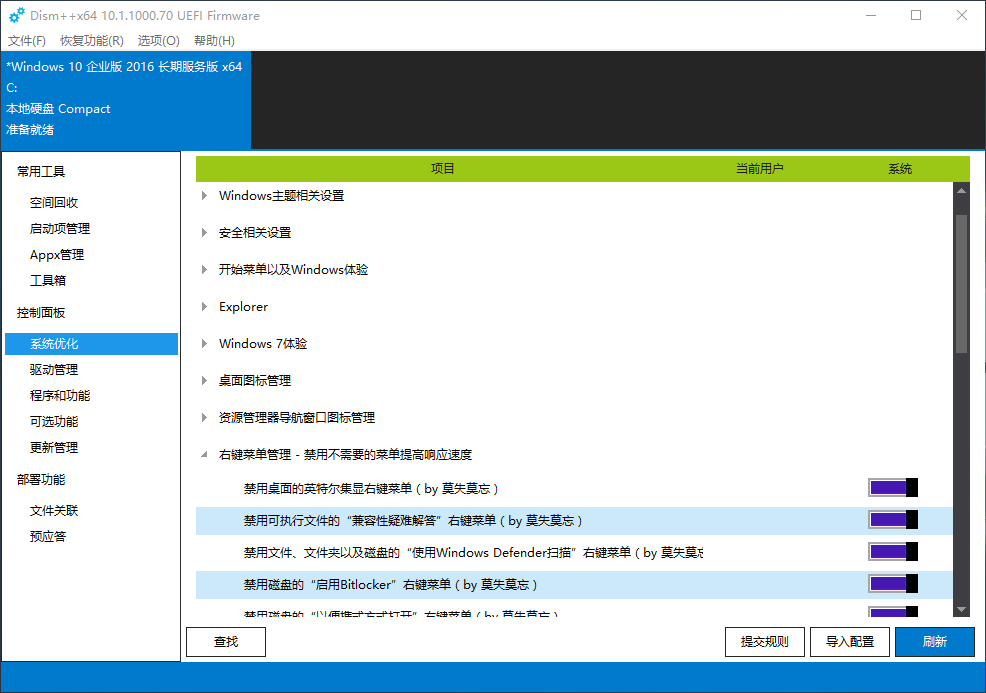The width and height of the screenshot is (986, 693).
Task: Toggle the 禁用桌面的英特尔集显右键菜单 switch
Action: click(893, 488)
